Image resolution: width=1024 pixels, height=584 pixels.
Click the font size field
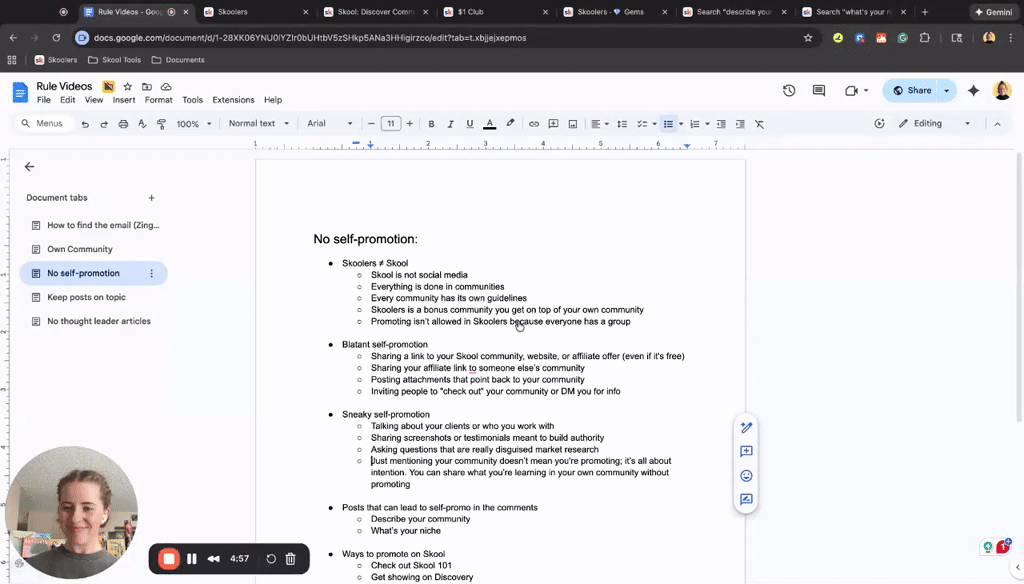point(391,123)
